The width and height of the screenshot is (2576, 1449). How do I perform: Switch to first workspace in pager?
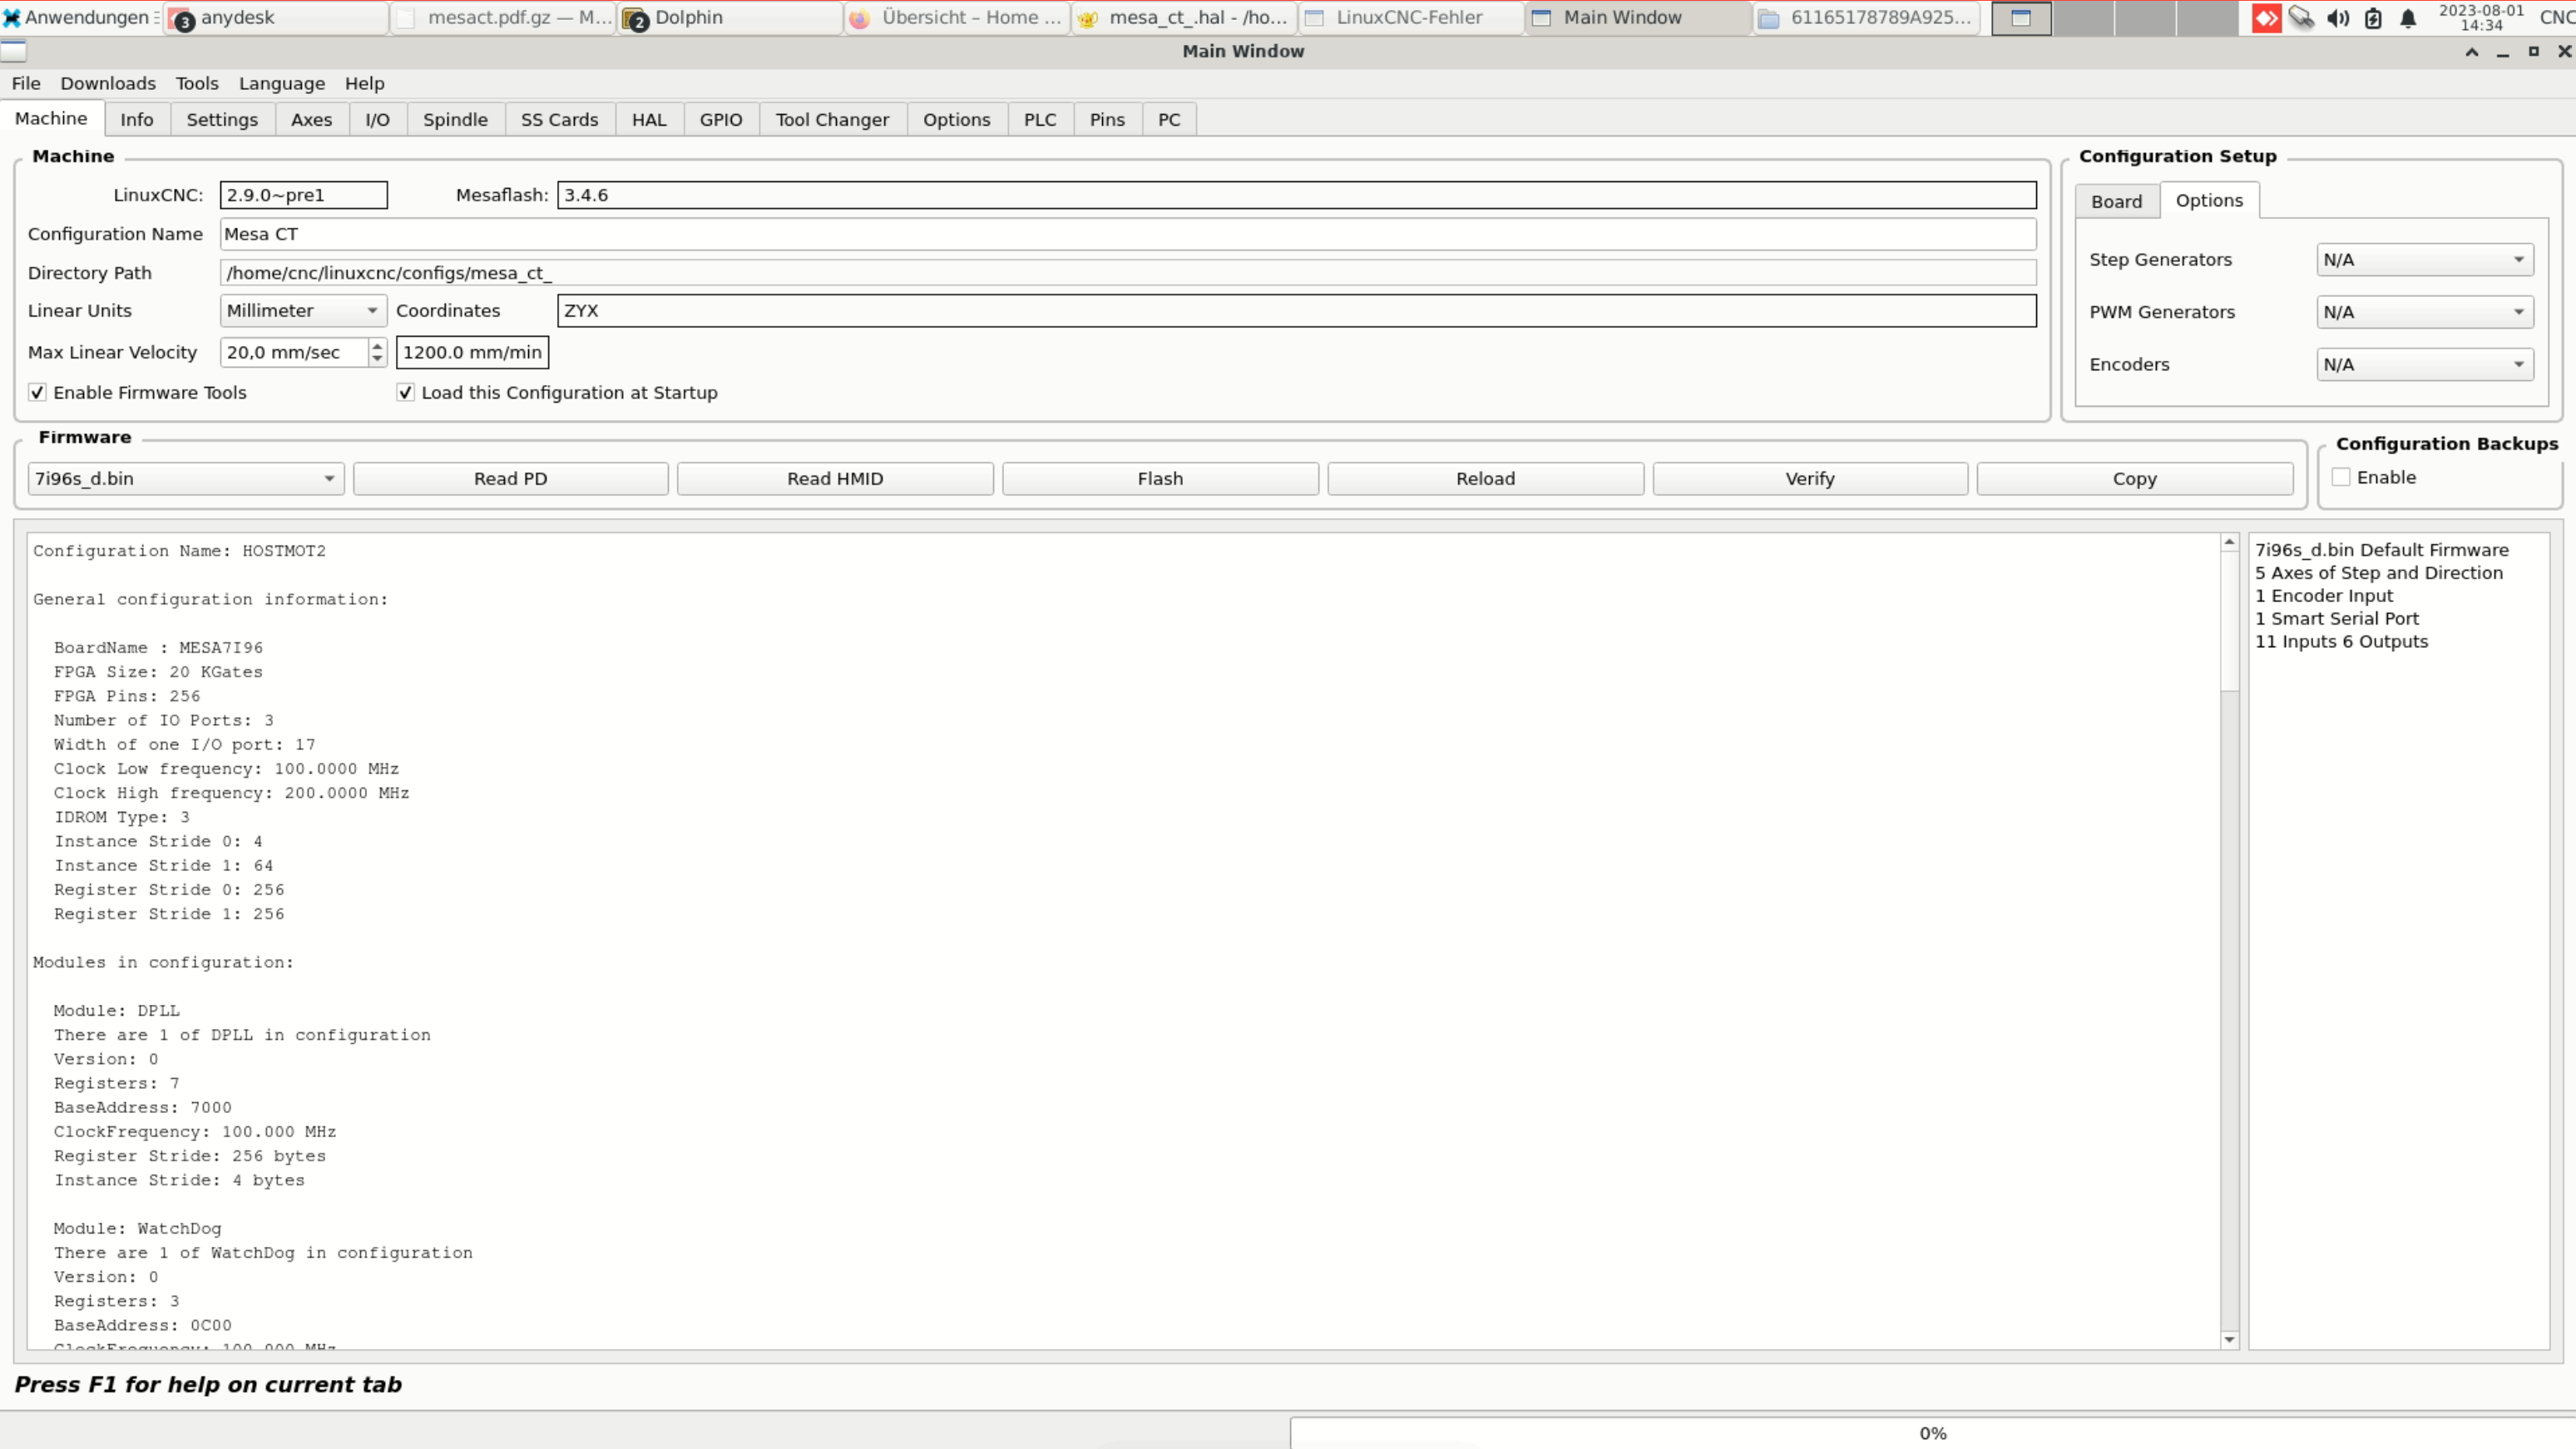2021,18
